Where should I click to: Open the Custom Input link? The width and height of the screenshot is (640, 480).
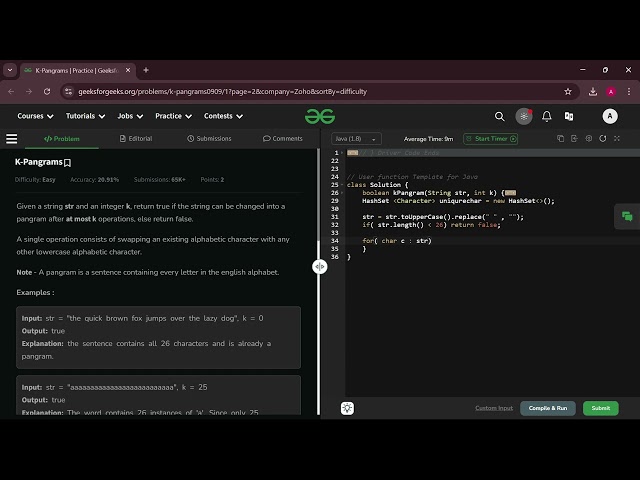click(494, 408)
